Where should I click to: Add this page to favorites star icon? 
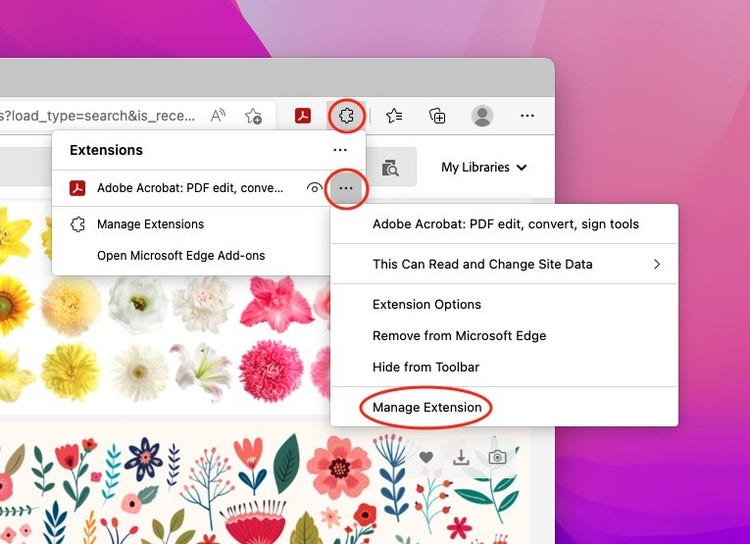click(253, 116)
